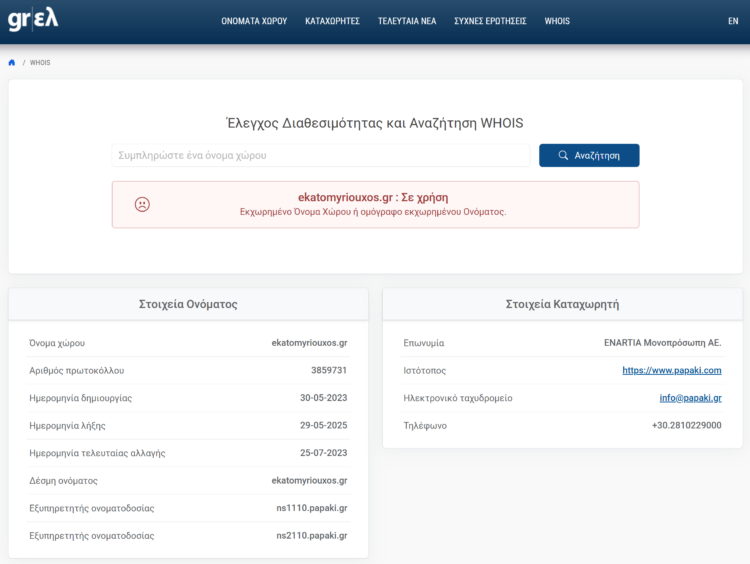Open the ΚΑΤΑΧΩΡΗΤΕΣ menu item
Viewport: 750px width, 564px height.
tap(332, 21)
